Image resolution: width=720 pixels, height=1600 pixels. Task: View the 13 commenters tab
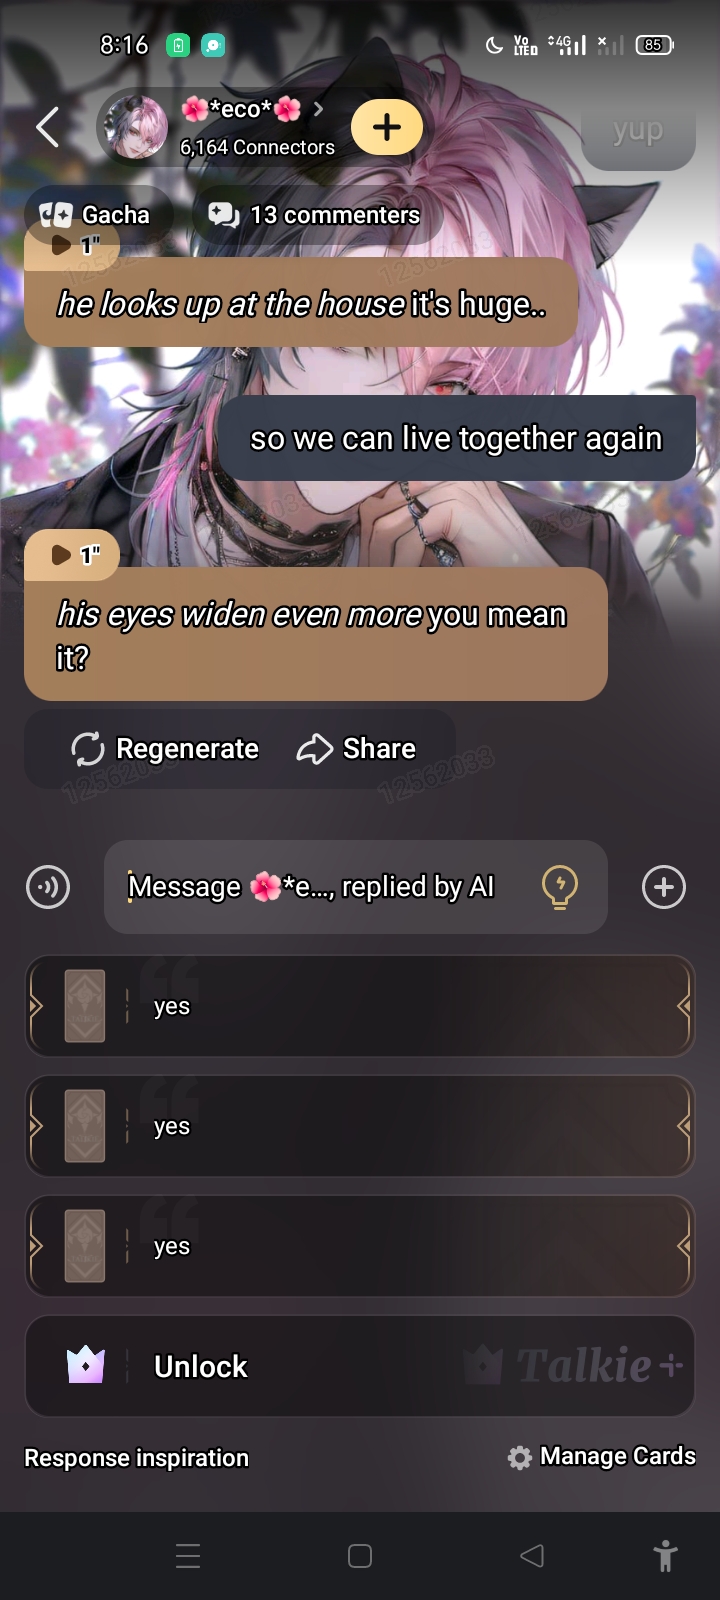(316, 215)
